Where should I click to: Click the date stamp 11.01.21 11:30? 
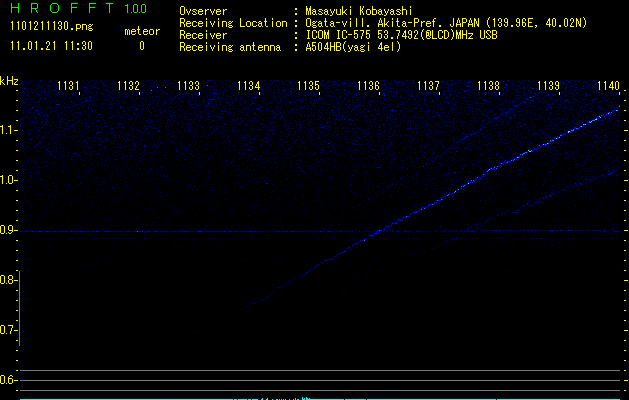51,46
